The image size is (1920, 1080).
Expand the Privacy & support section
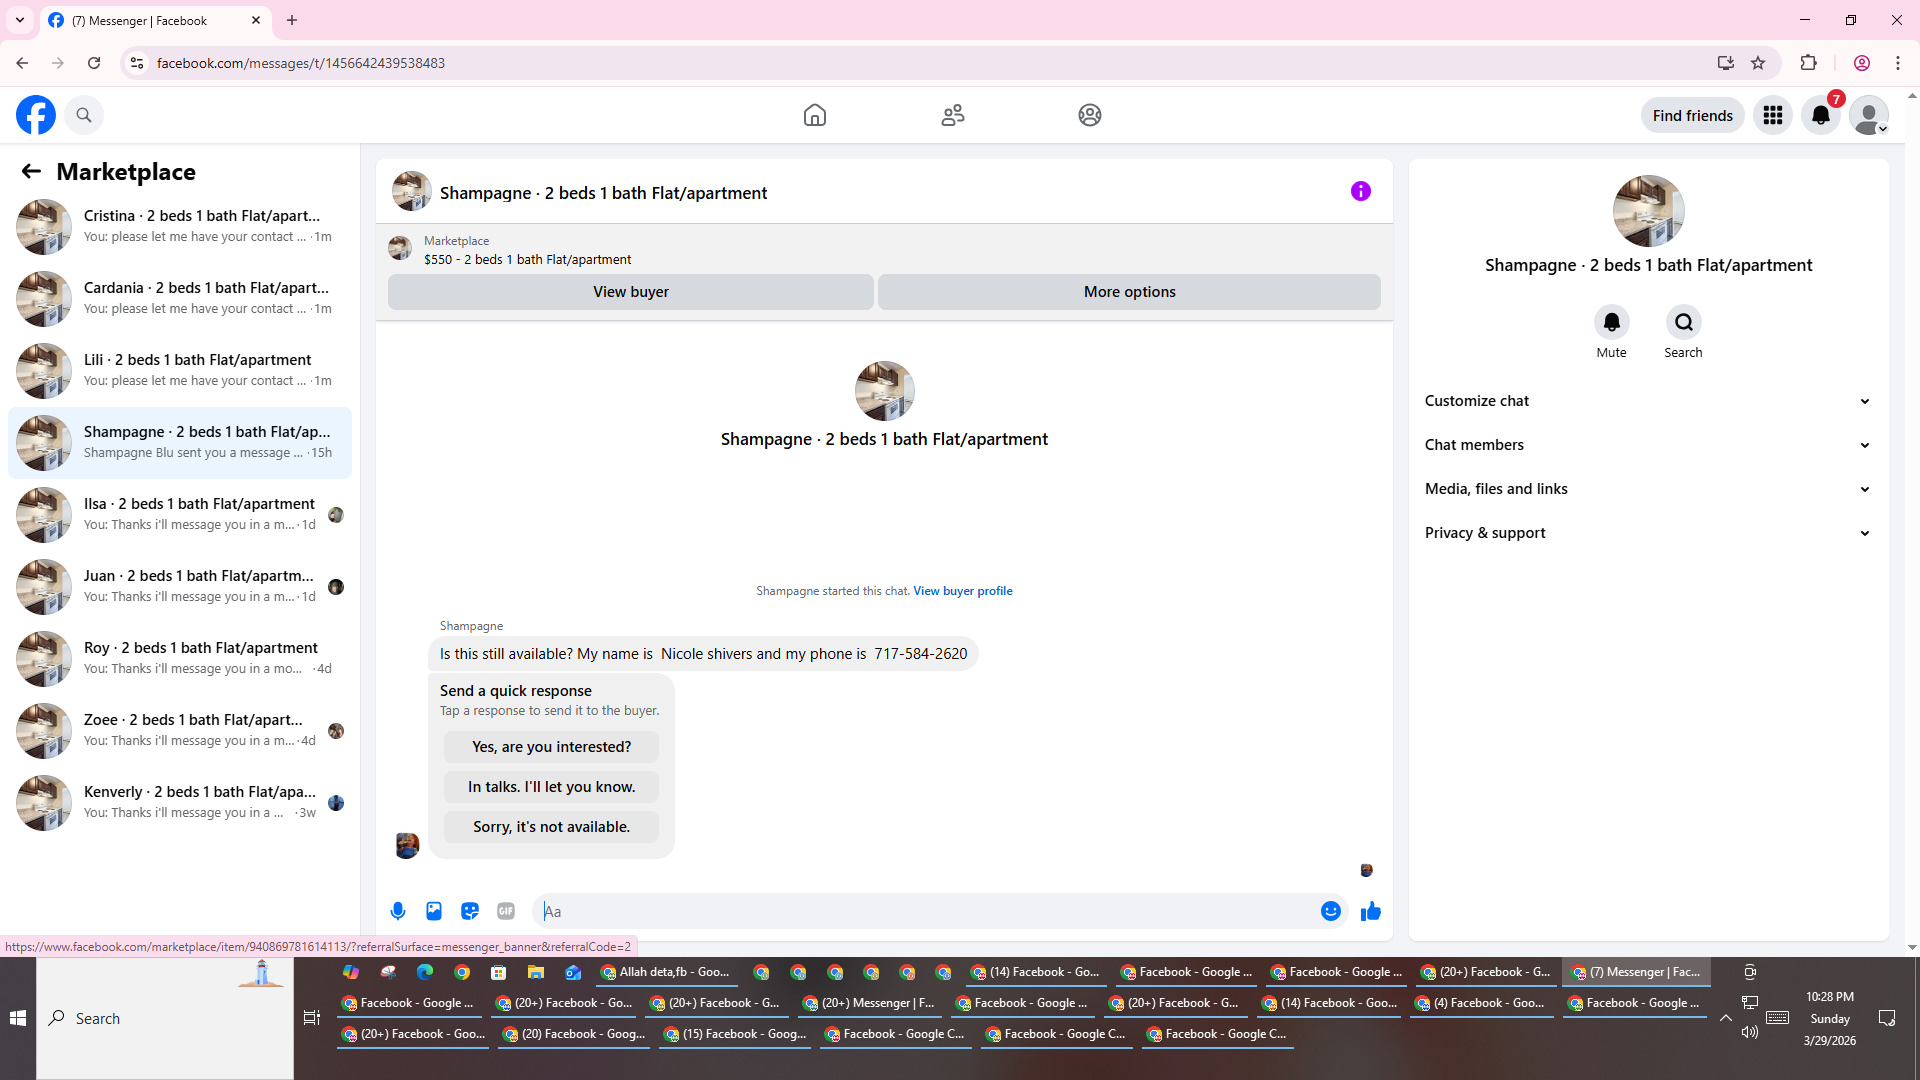[1648, 533]
